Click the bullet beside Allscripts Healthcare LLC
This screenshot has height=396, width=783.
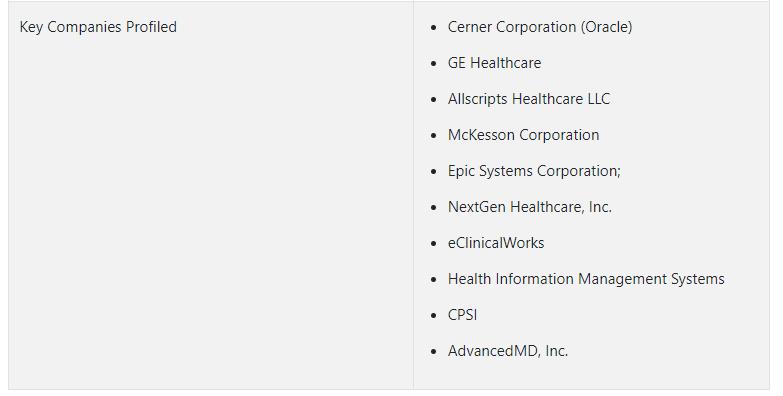click(433, 99)
